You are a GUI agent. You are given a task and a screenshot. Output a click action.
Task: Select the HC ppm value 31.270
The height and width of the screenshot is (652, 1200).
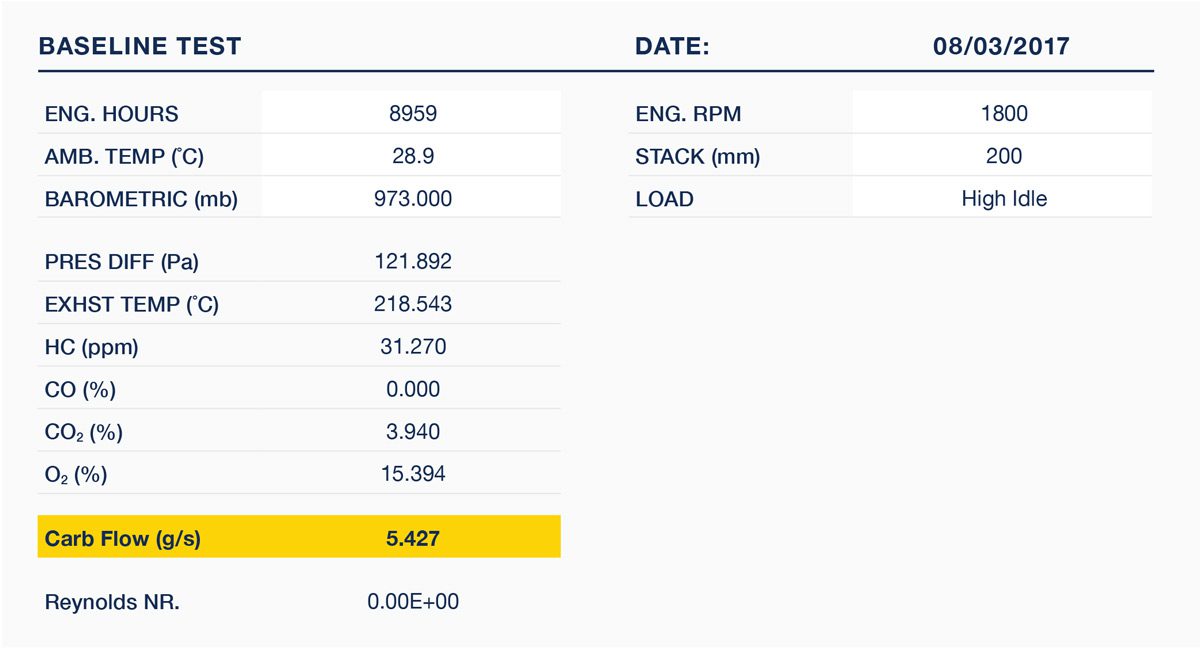click(412, 347)
